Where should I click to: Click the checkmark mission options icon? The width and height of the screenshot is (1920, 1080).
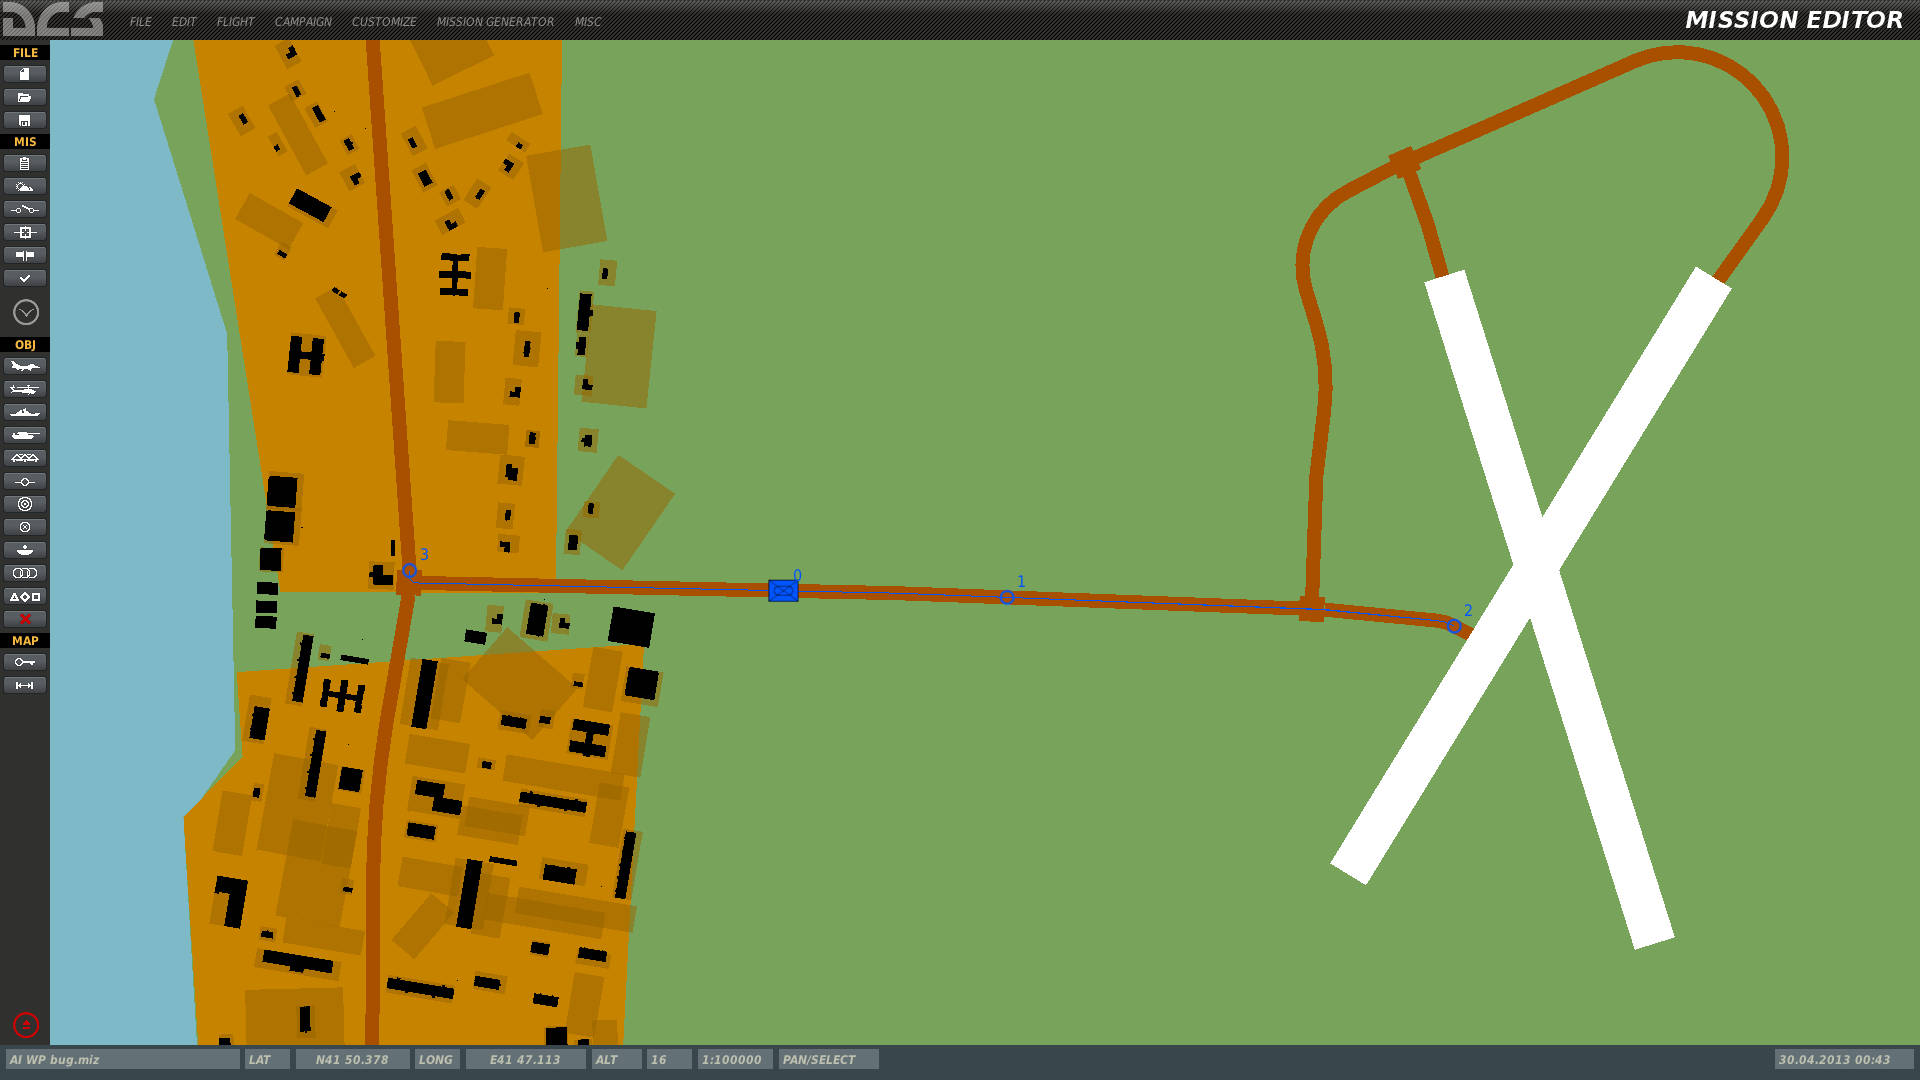click(x=25, y=278)
